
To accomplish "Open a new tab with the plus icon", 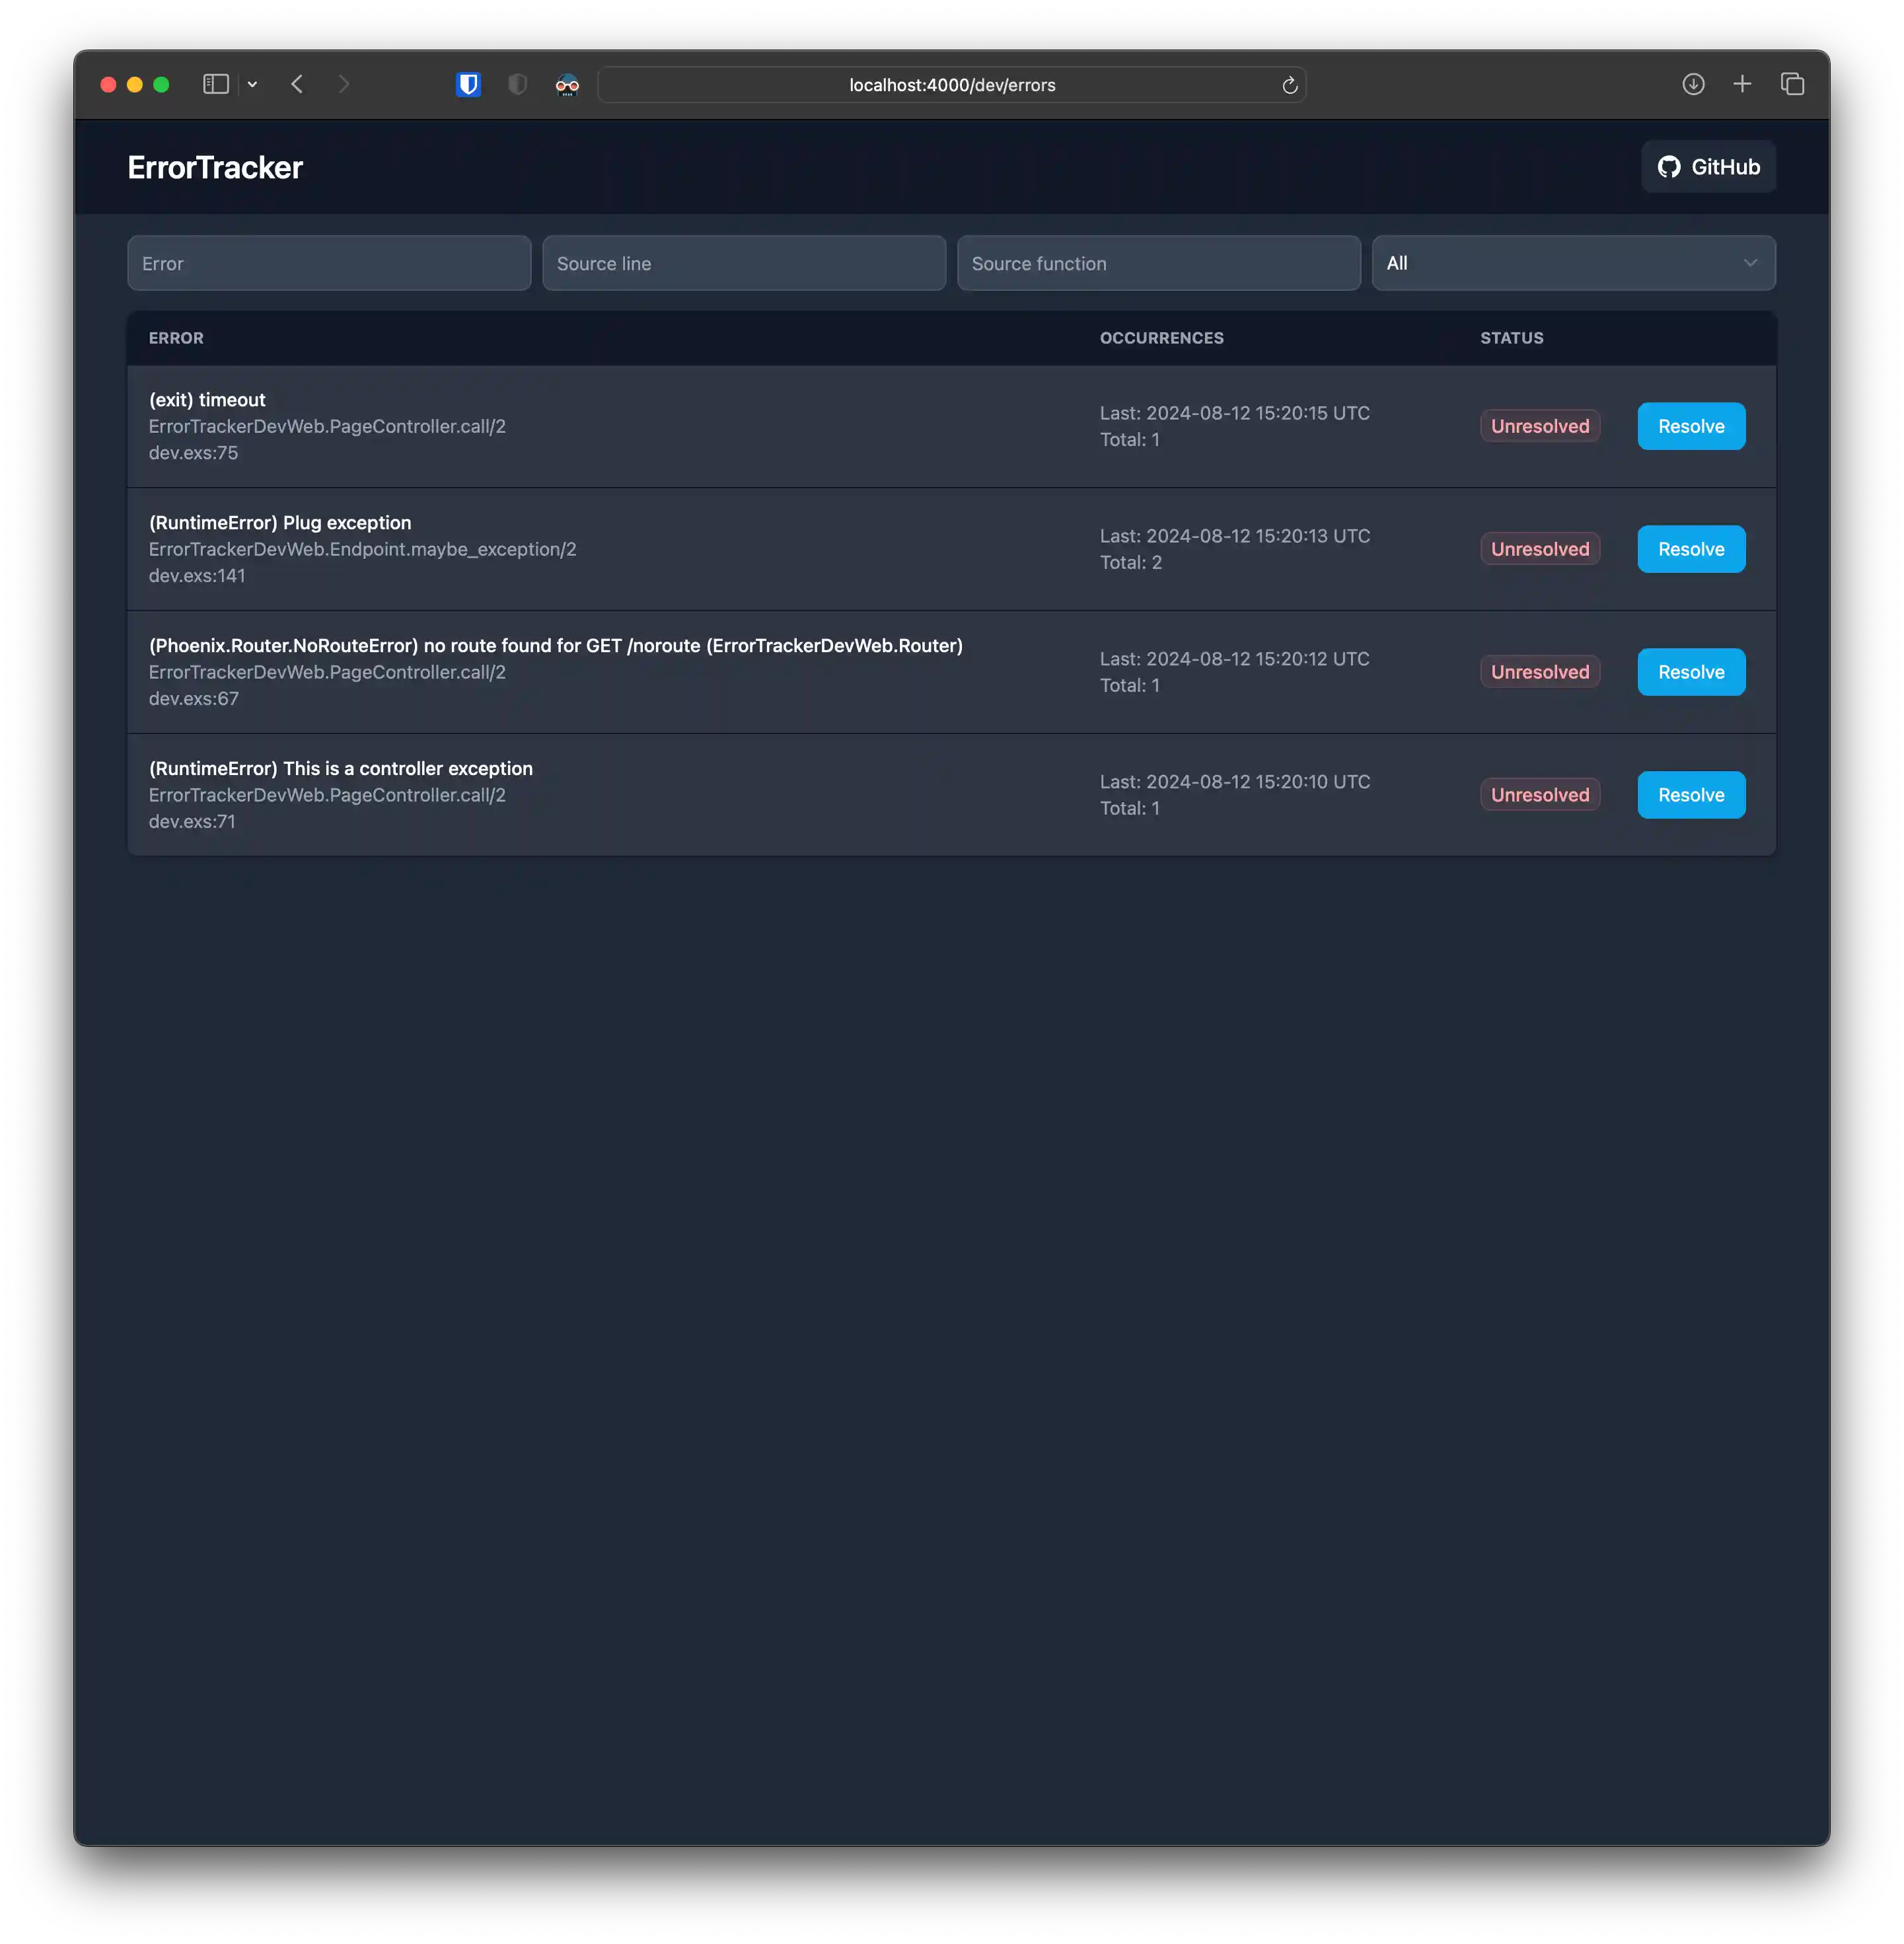I will point(1743,84).
